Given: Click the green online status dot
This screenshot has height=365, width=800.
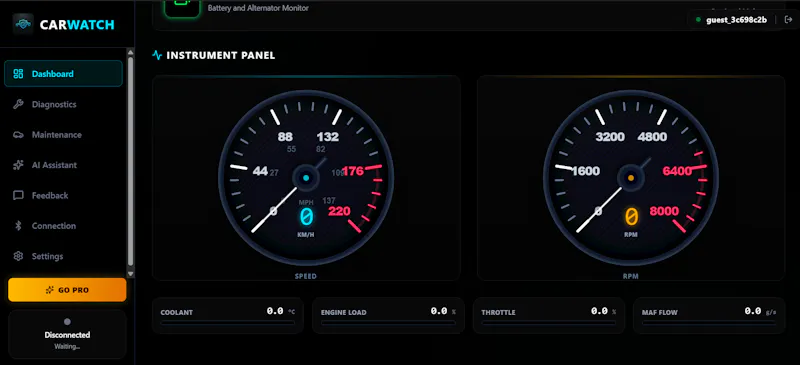Looking at the screenshot, I should click(x=698, y=20).
